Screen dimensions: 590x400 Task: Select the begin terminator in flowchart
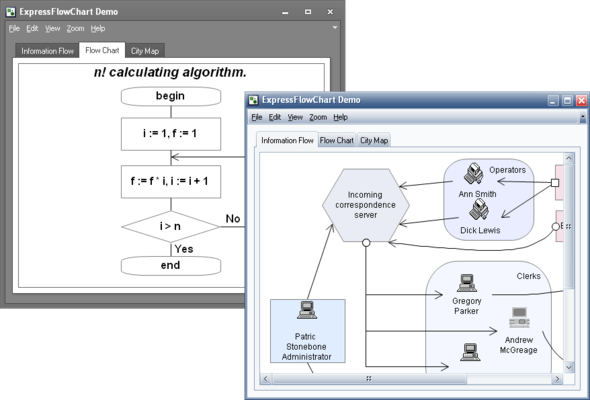(x=171, y=96)
